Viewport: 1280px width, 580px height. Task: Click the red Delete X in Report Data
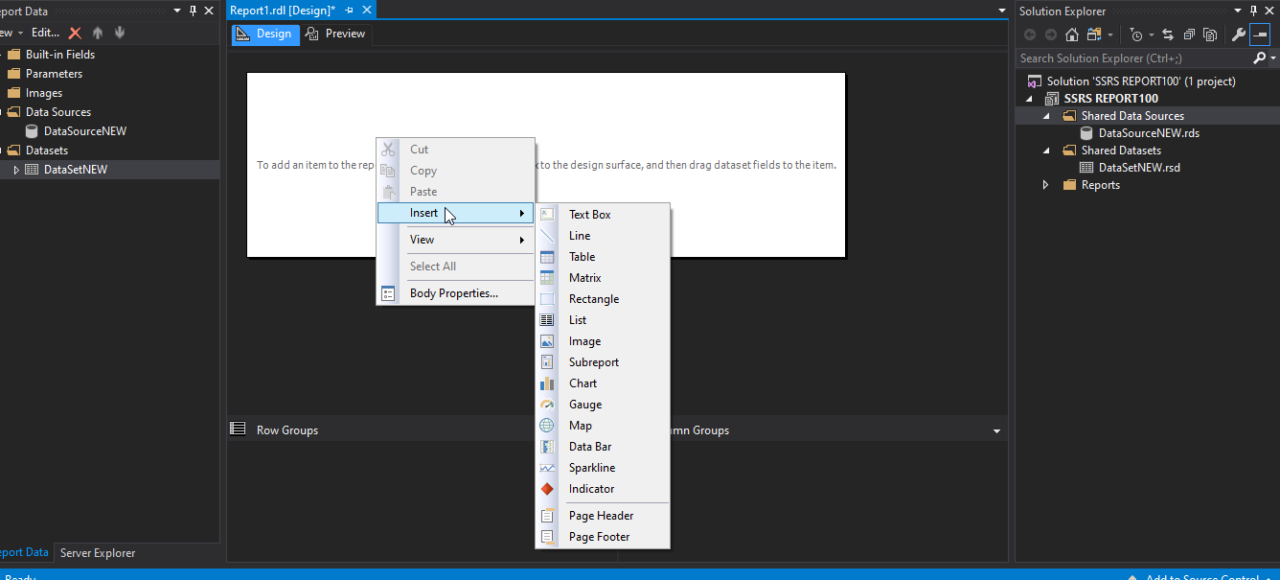coord(75,33)
